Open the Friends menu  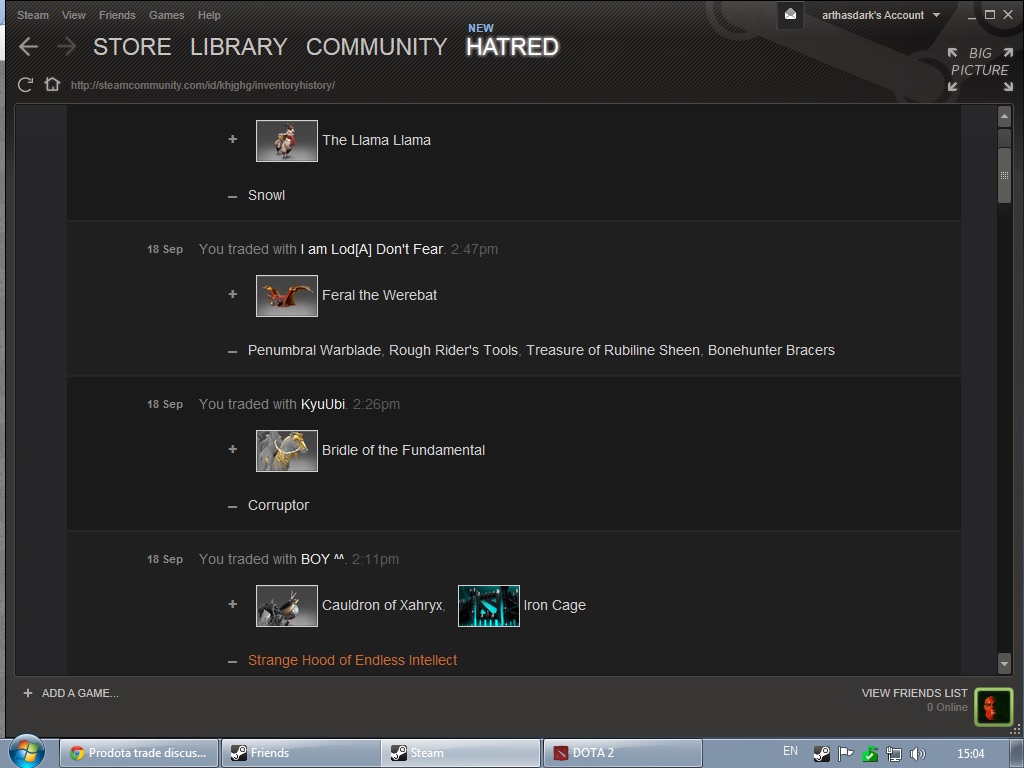pyautogui.click(x=118, y=15)
